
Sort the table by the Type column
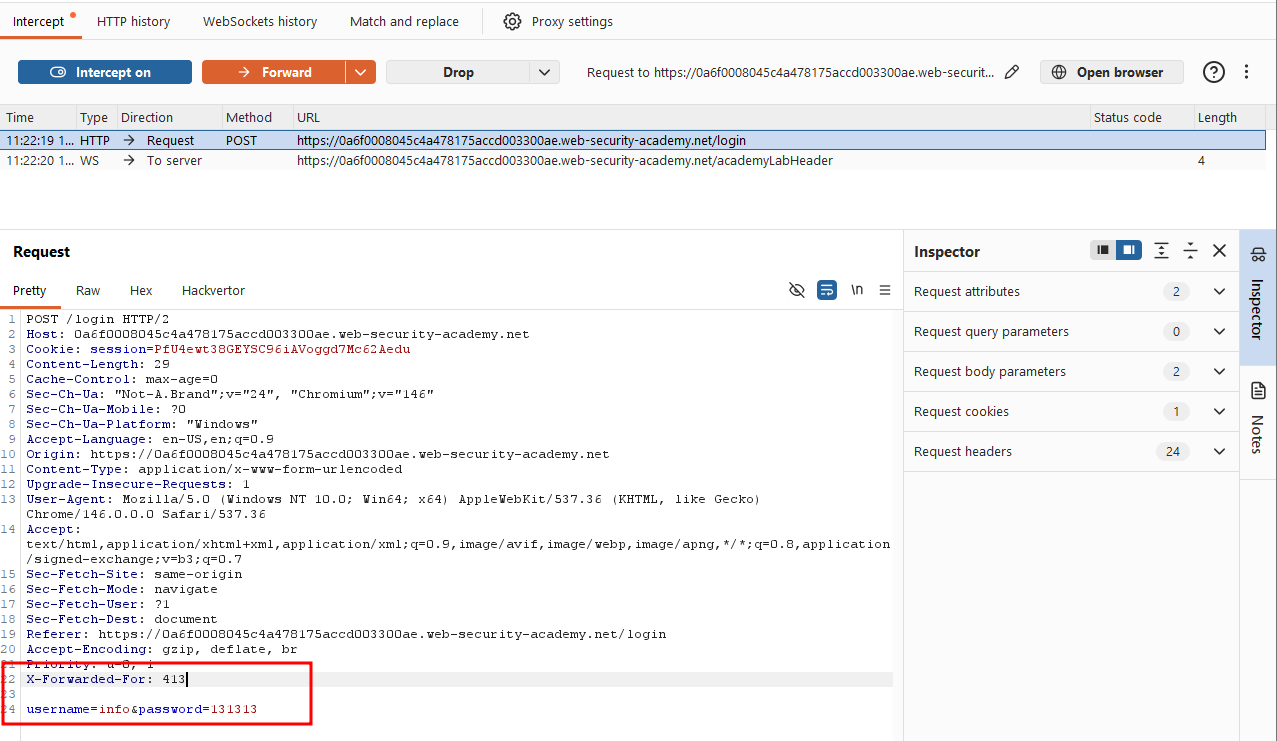coord(96,117)
